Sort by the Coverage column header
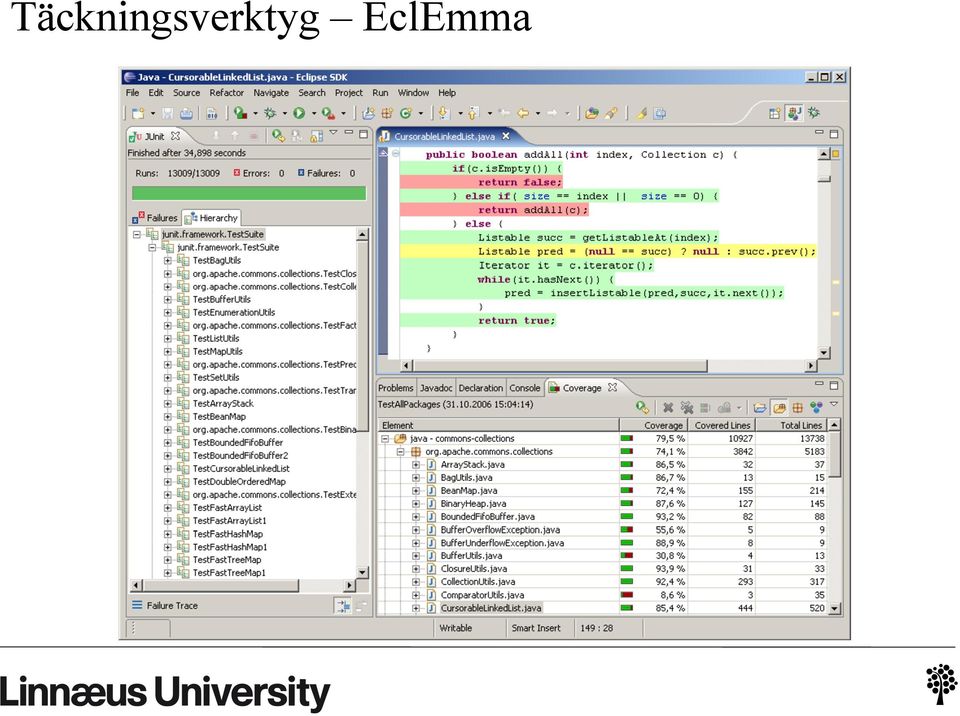The height and width of the screenshot is (716, 960). coord(653,425)
